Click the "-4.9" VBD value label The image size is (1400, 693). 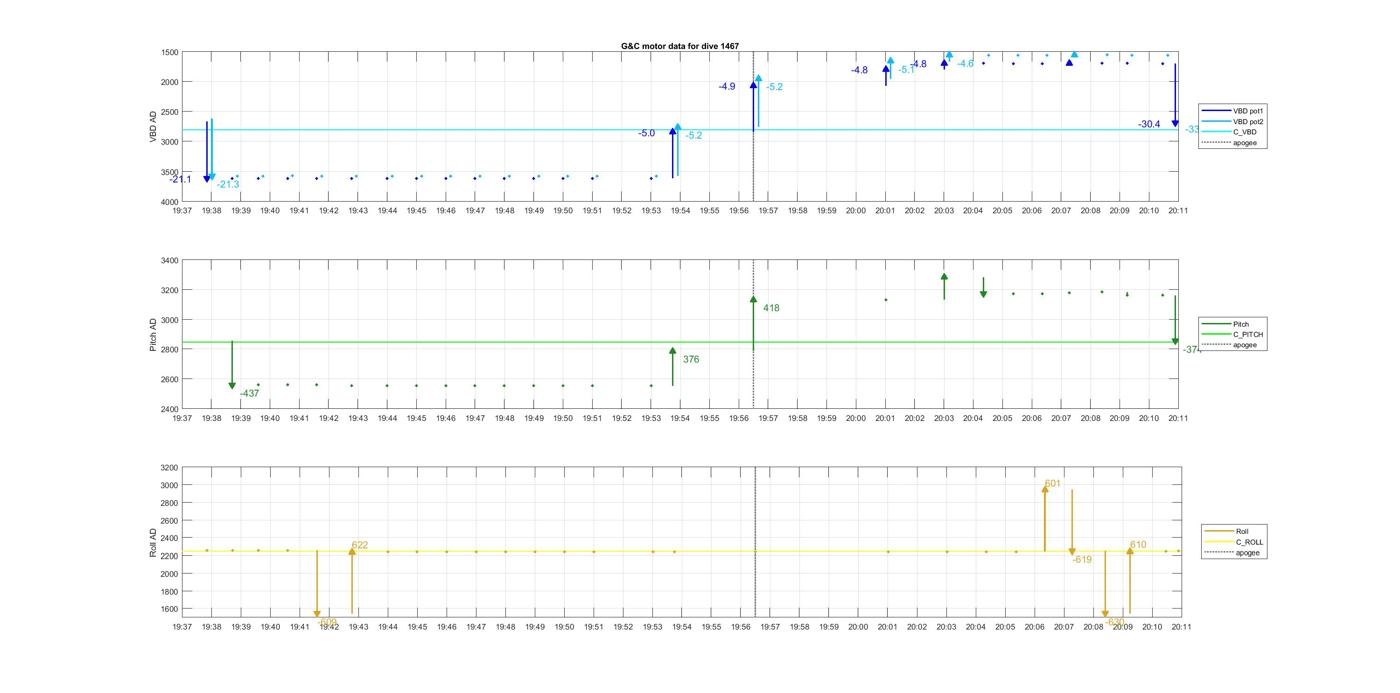click(x=727, y=87)
